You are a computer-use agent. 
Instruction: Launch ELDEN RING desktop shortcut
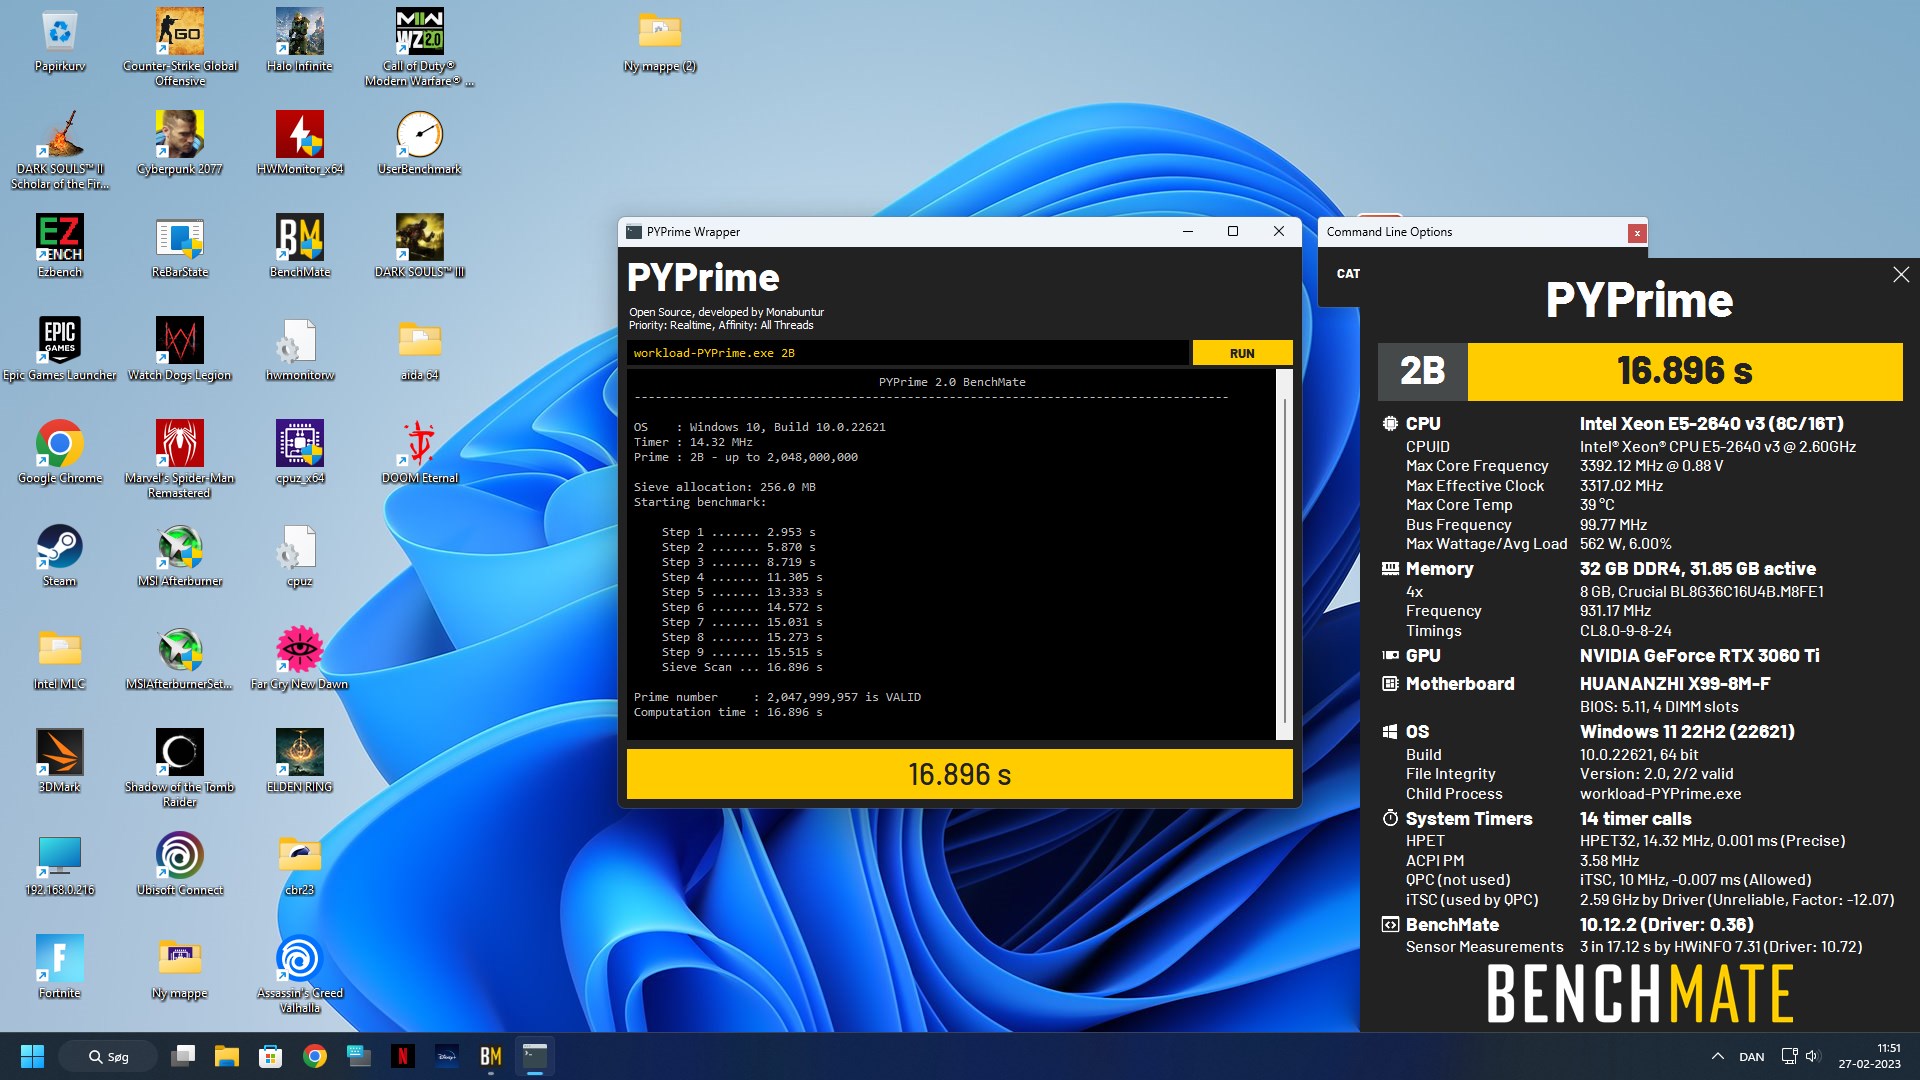click(x=300, y=761)
